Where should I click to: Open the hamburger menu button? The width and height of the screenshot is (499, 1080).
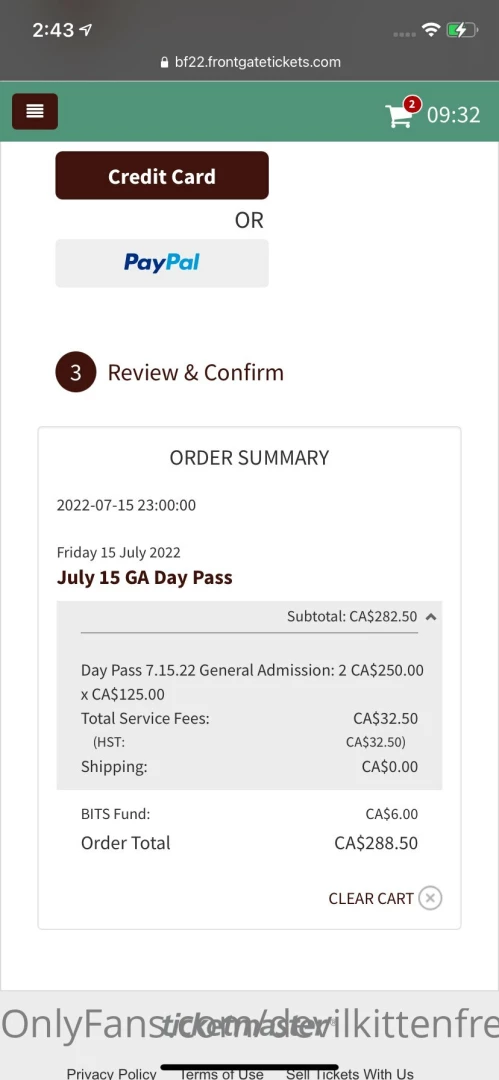tap(35, 112)
